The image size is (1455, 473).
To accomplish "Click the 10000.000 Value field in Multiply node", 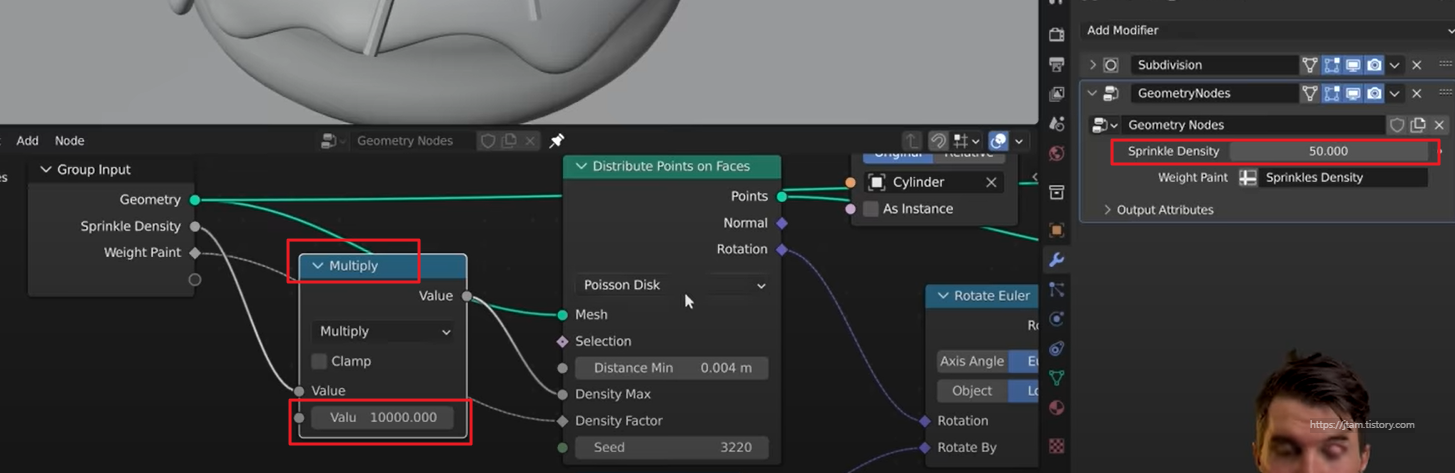I will coord(381,418).
